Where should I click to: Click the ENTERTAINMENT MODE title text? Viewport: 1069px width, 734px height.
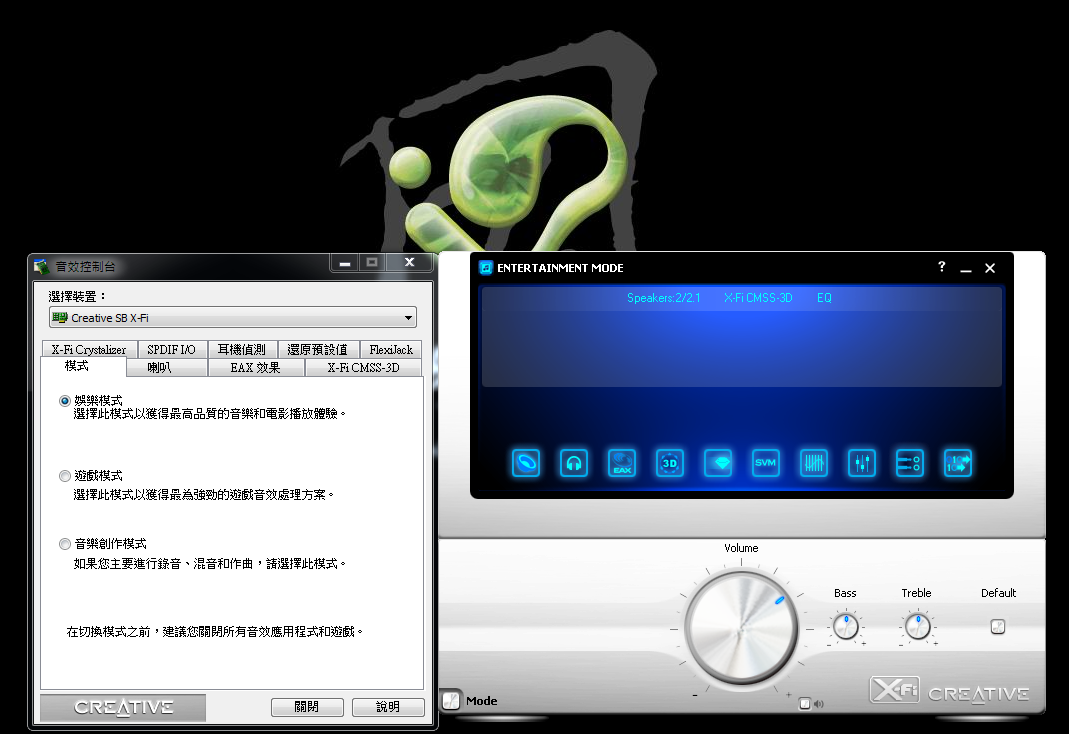click(x=560, y=268)
